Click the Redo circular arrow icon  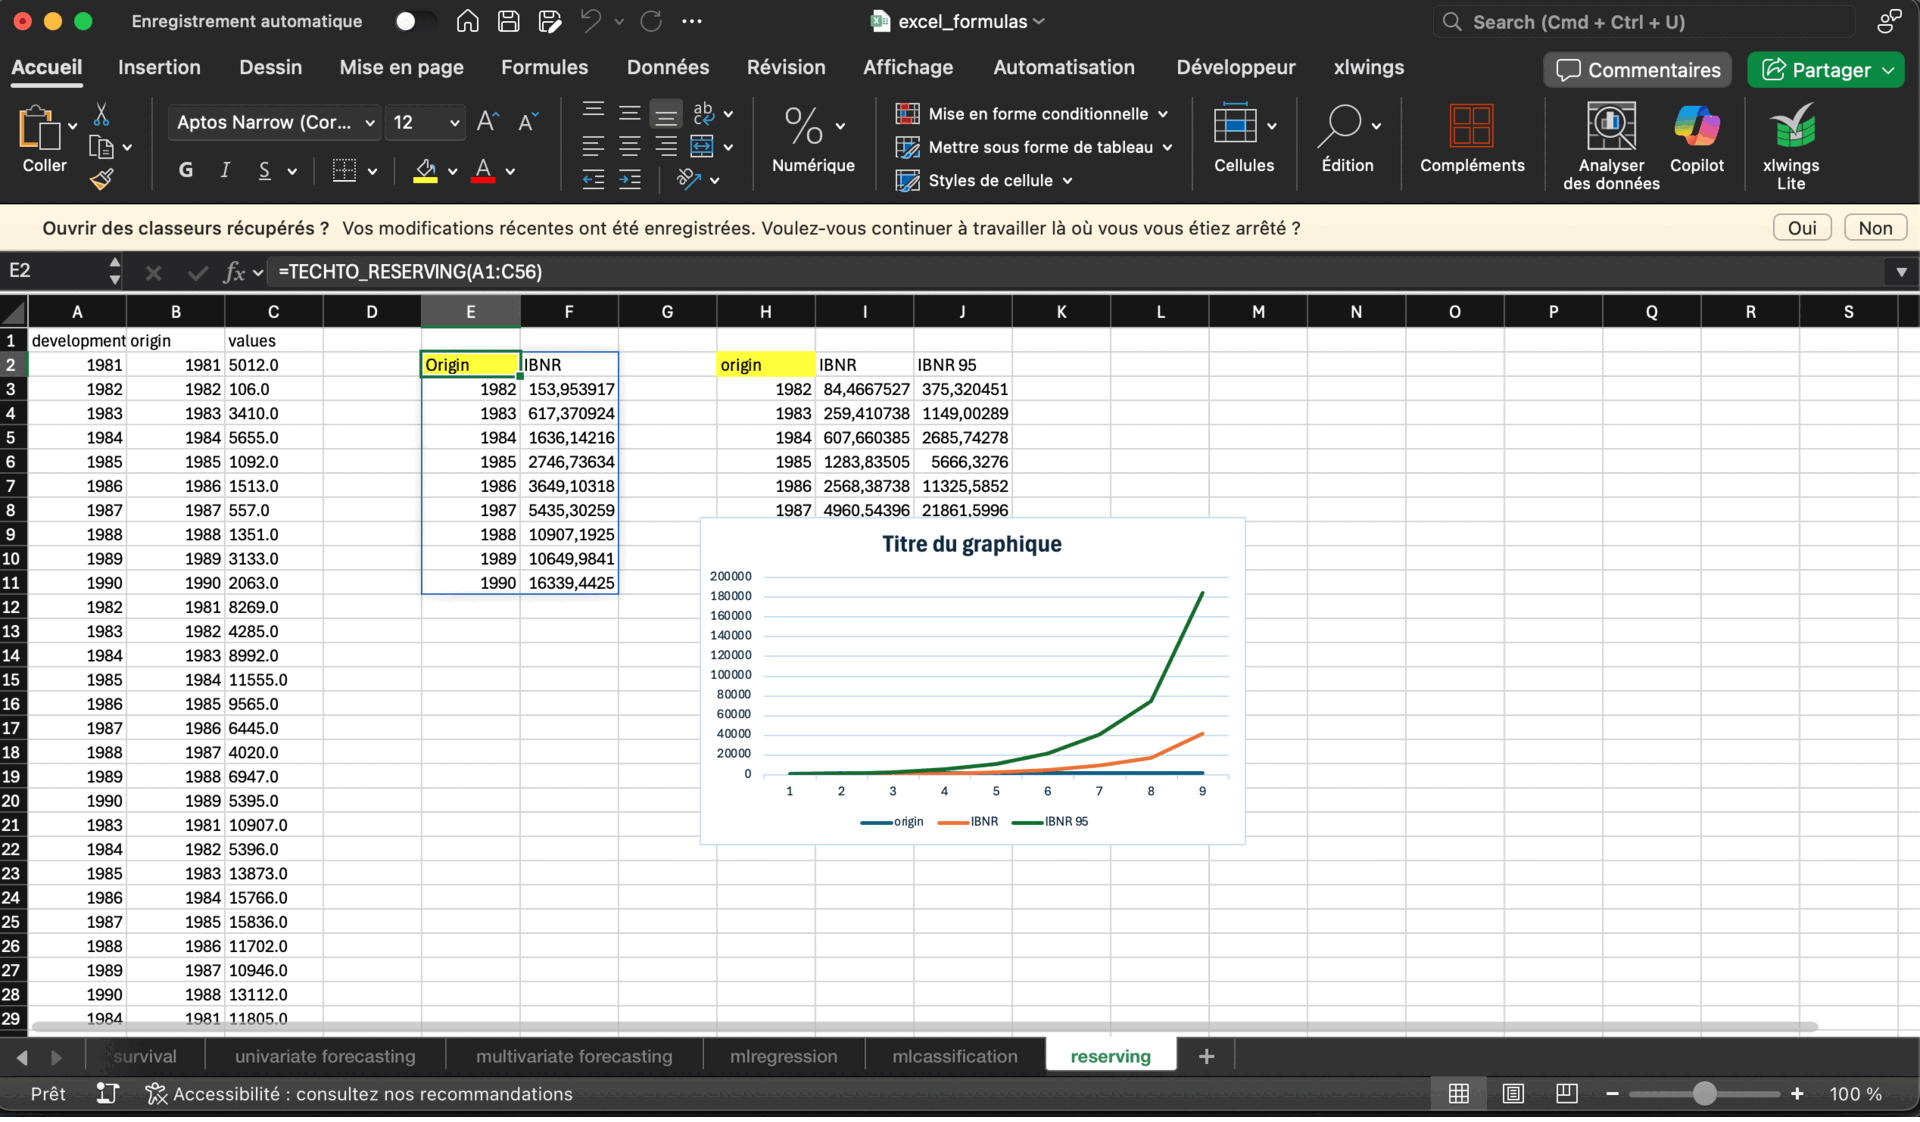pos(651,21)
